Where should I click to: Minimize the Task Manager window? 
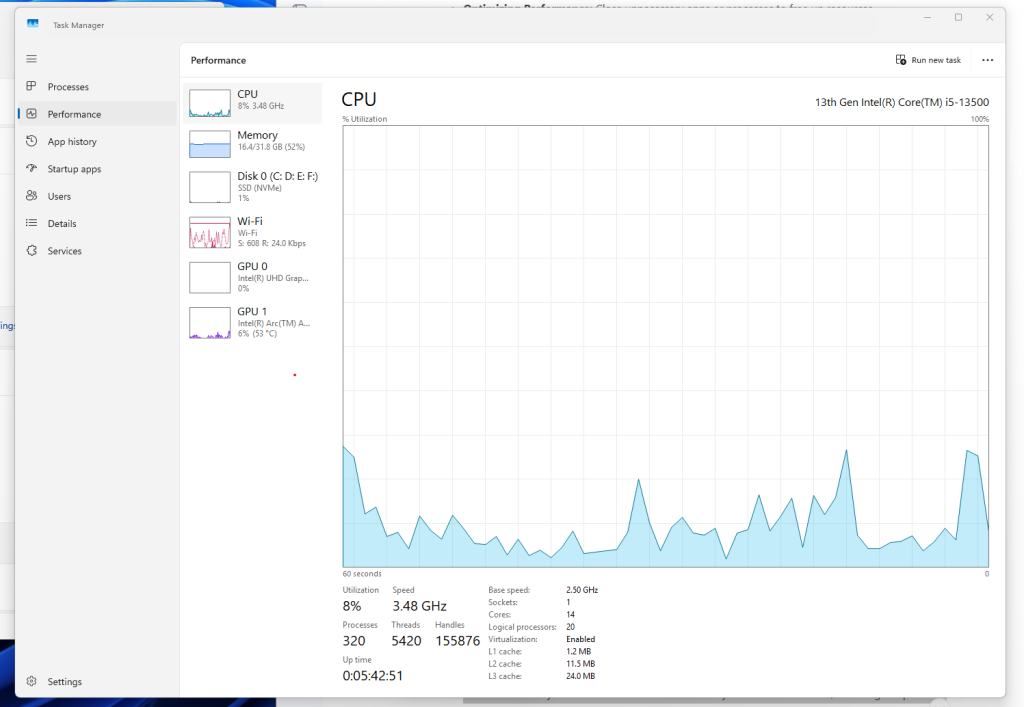point(927,18)
